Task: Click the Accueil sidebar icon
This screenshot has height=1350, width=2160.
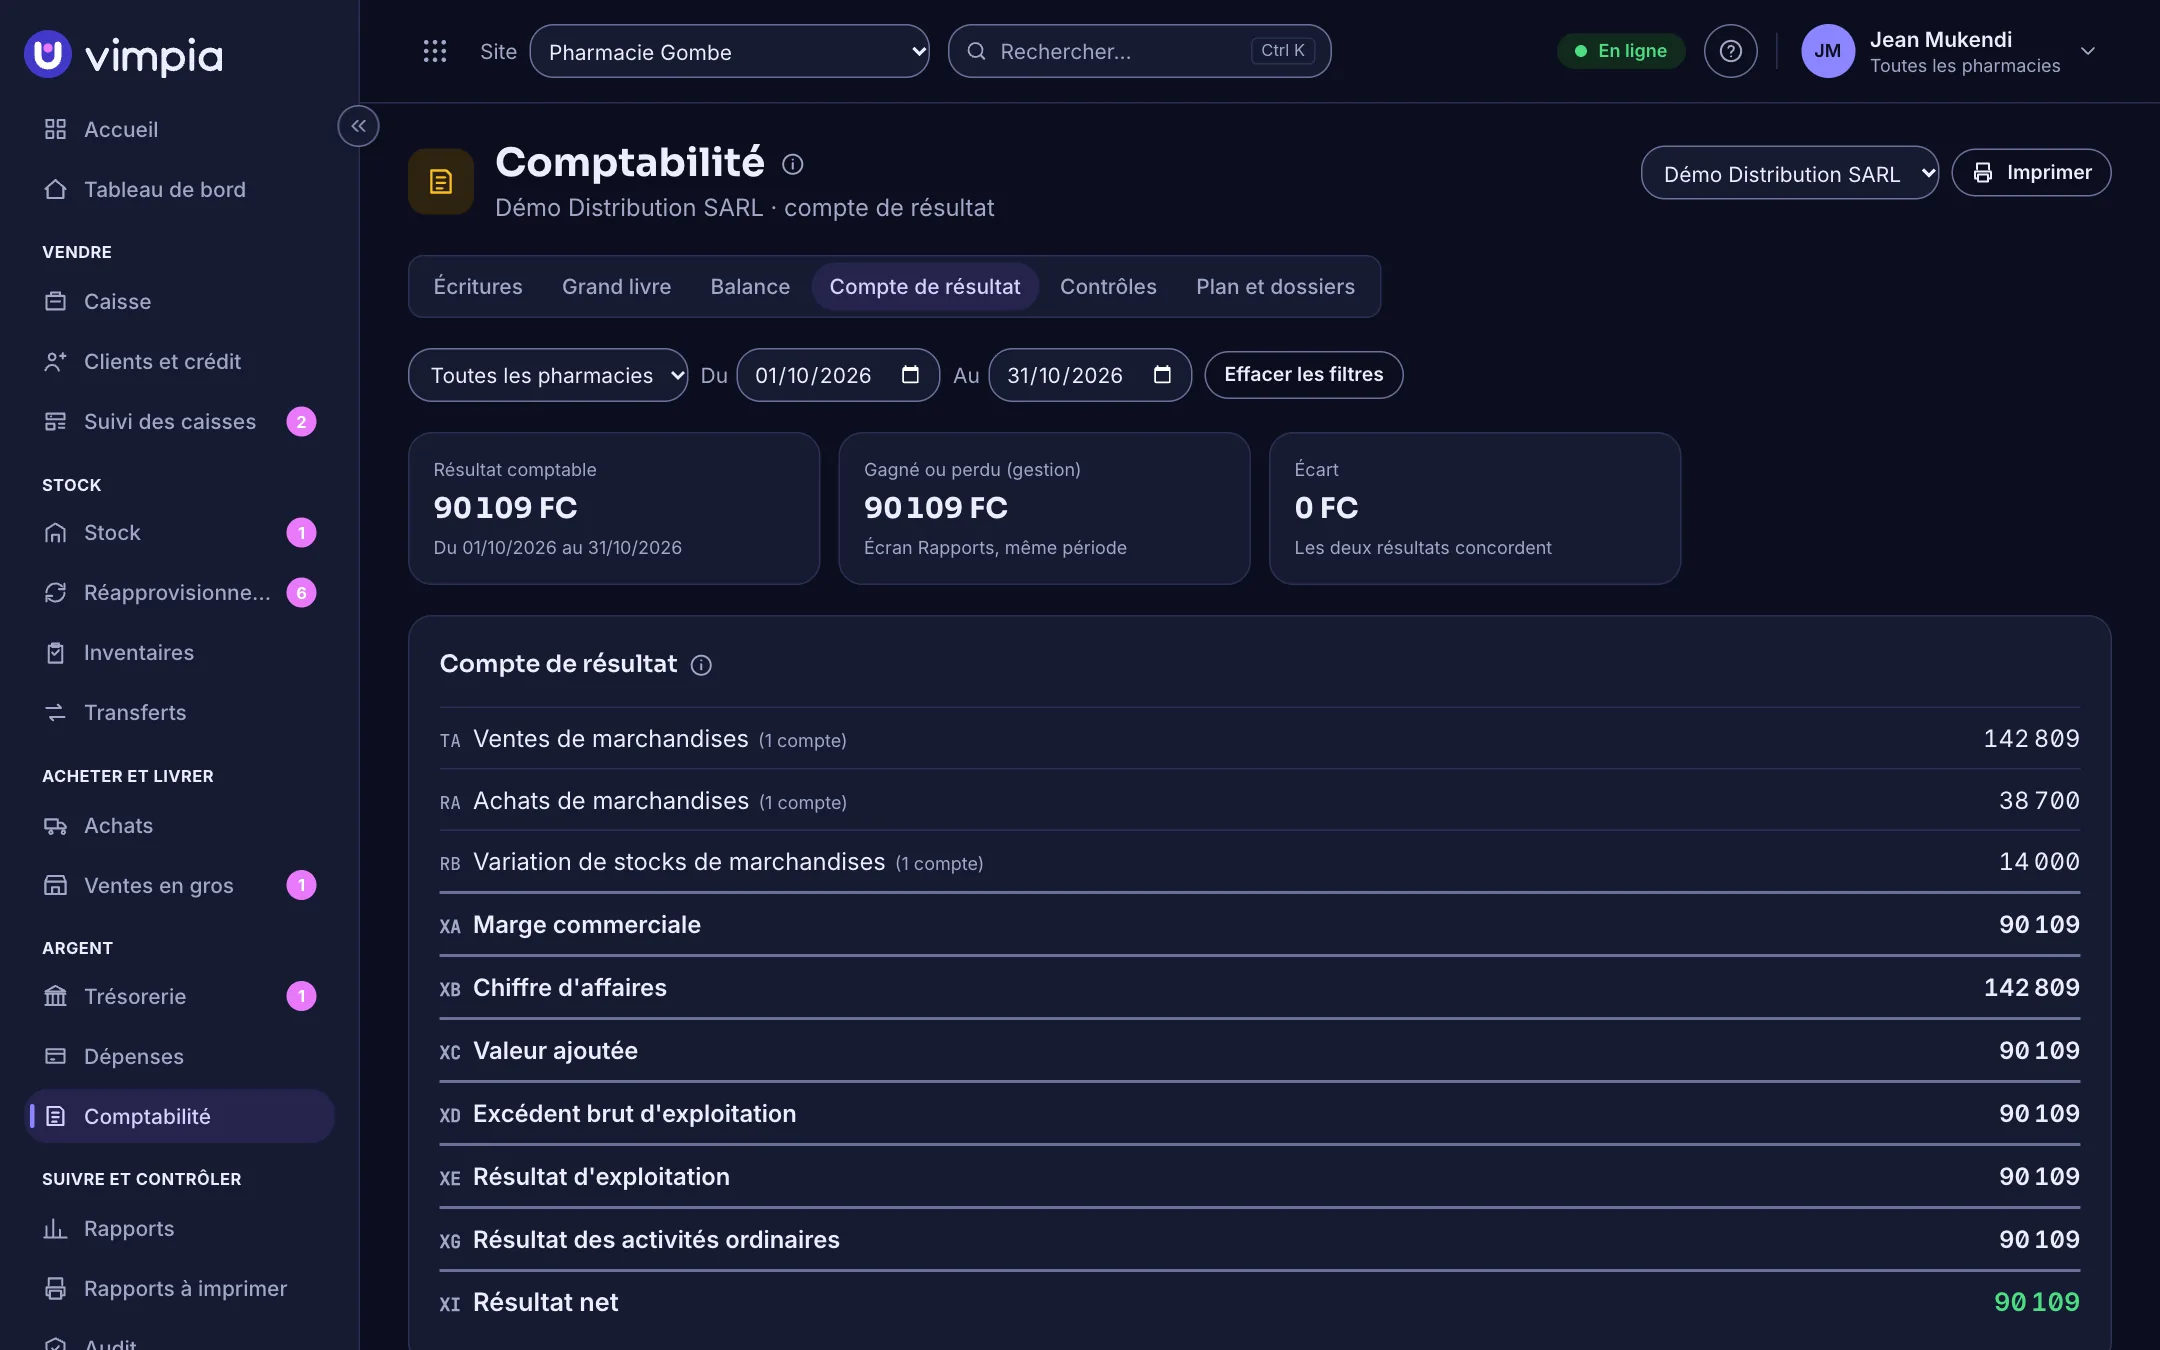Action: 56,129
